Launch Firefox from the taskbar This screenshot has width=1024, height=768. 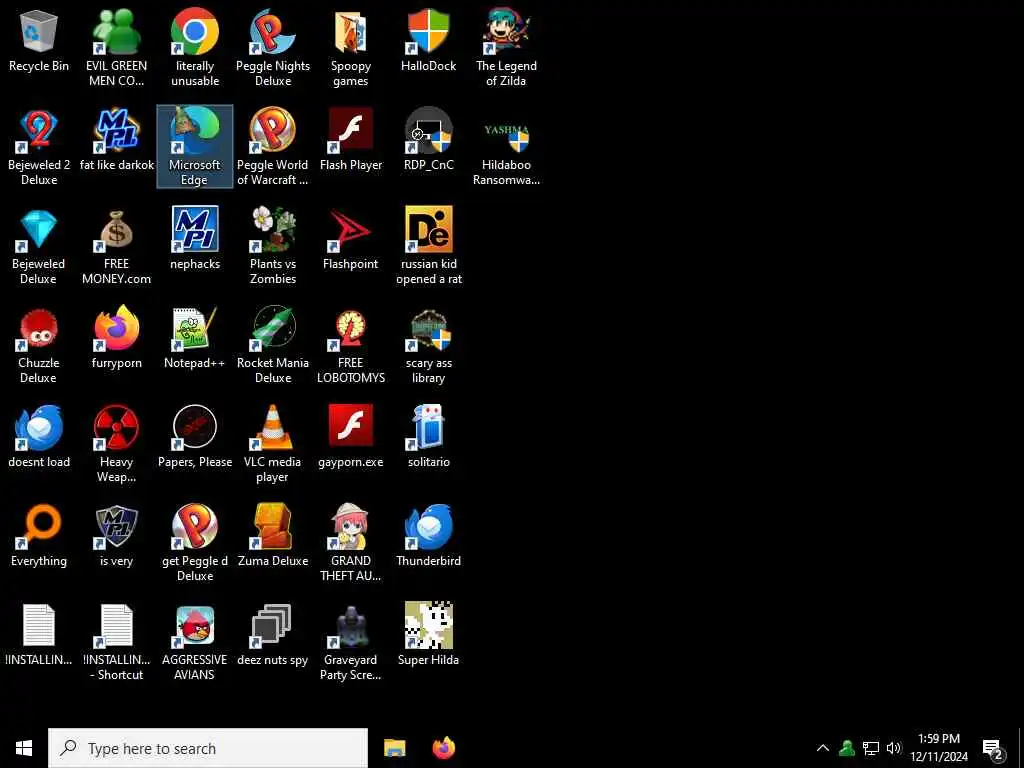point(444,748)
